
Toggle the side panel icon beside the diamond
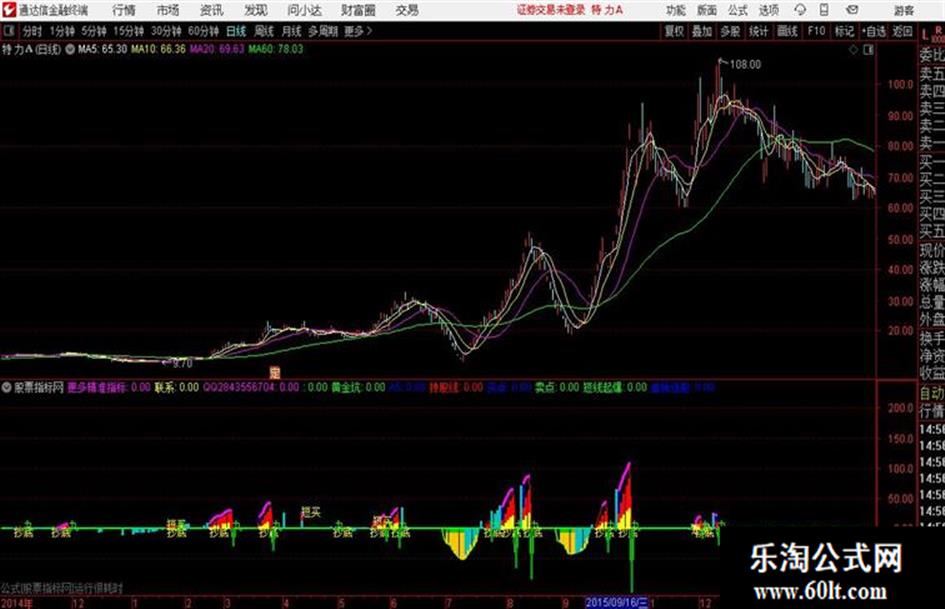(x=868, y=50)
